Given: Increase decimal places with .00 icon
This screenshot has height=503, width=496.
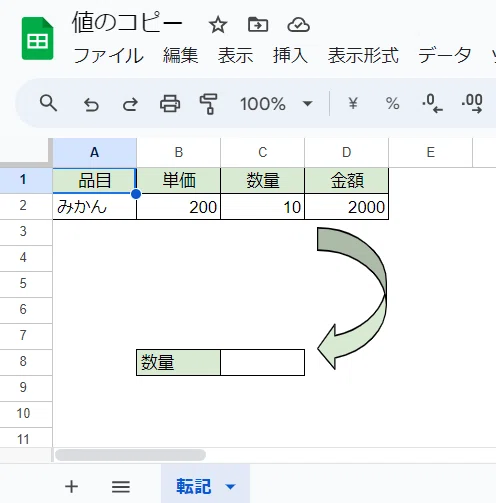Looking at the screenshot, I should 472,103.
